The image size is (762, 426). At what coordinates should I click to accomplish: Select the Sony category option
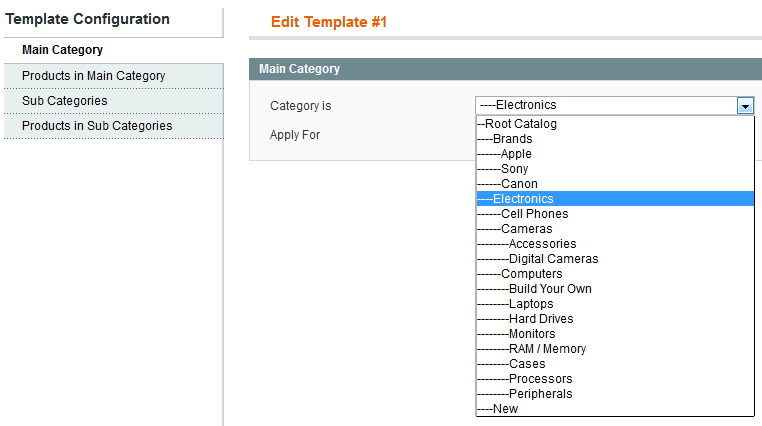[x=615, y=169]
